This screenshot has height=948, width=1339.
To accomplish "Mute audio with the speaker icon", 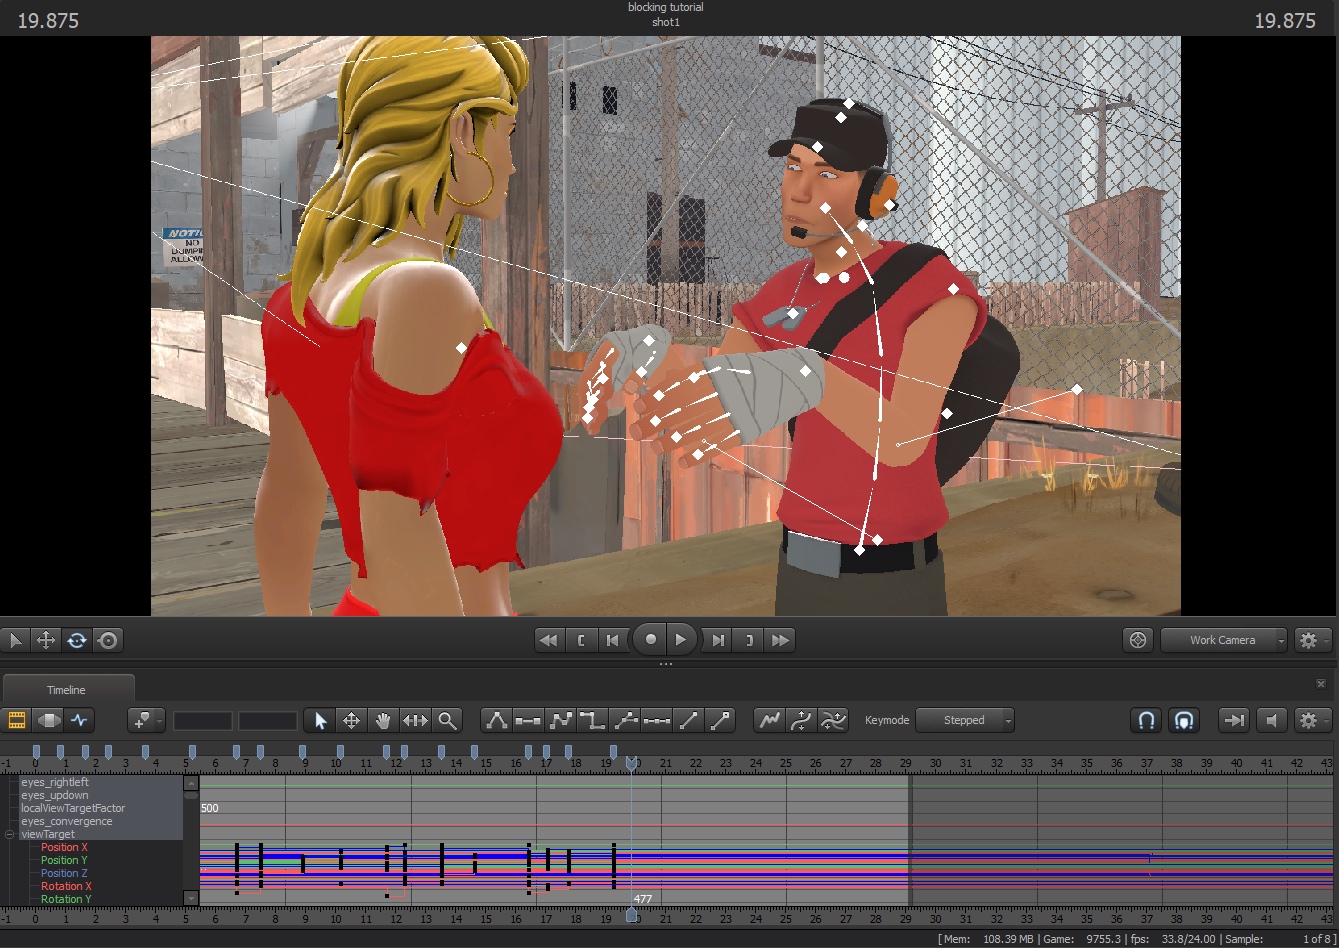I will pyautogui.click(x=1271, y=720).
